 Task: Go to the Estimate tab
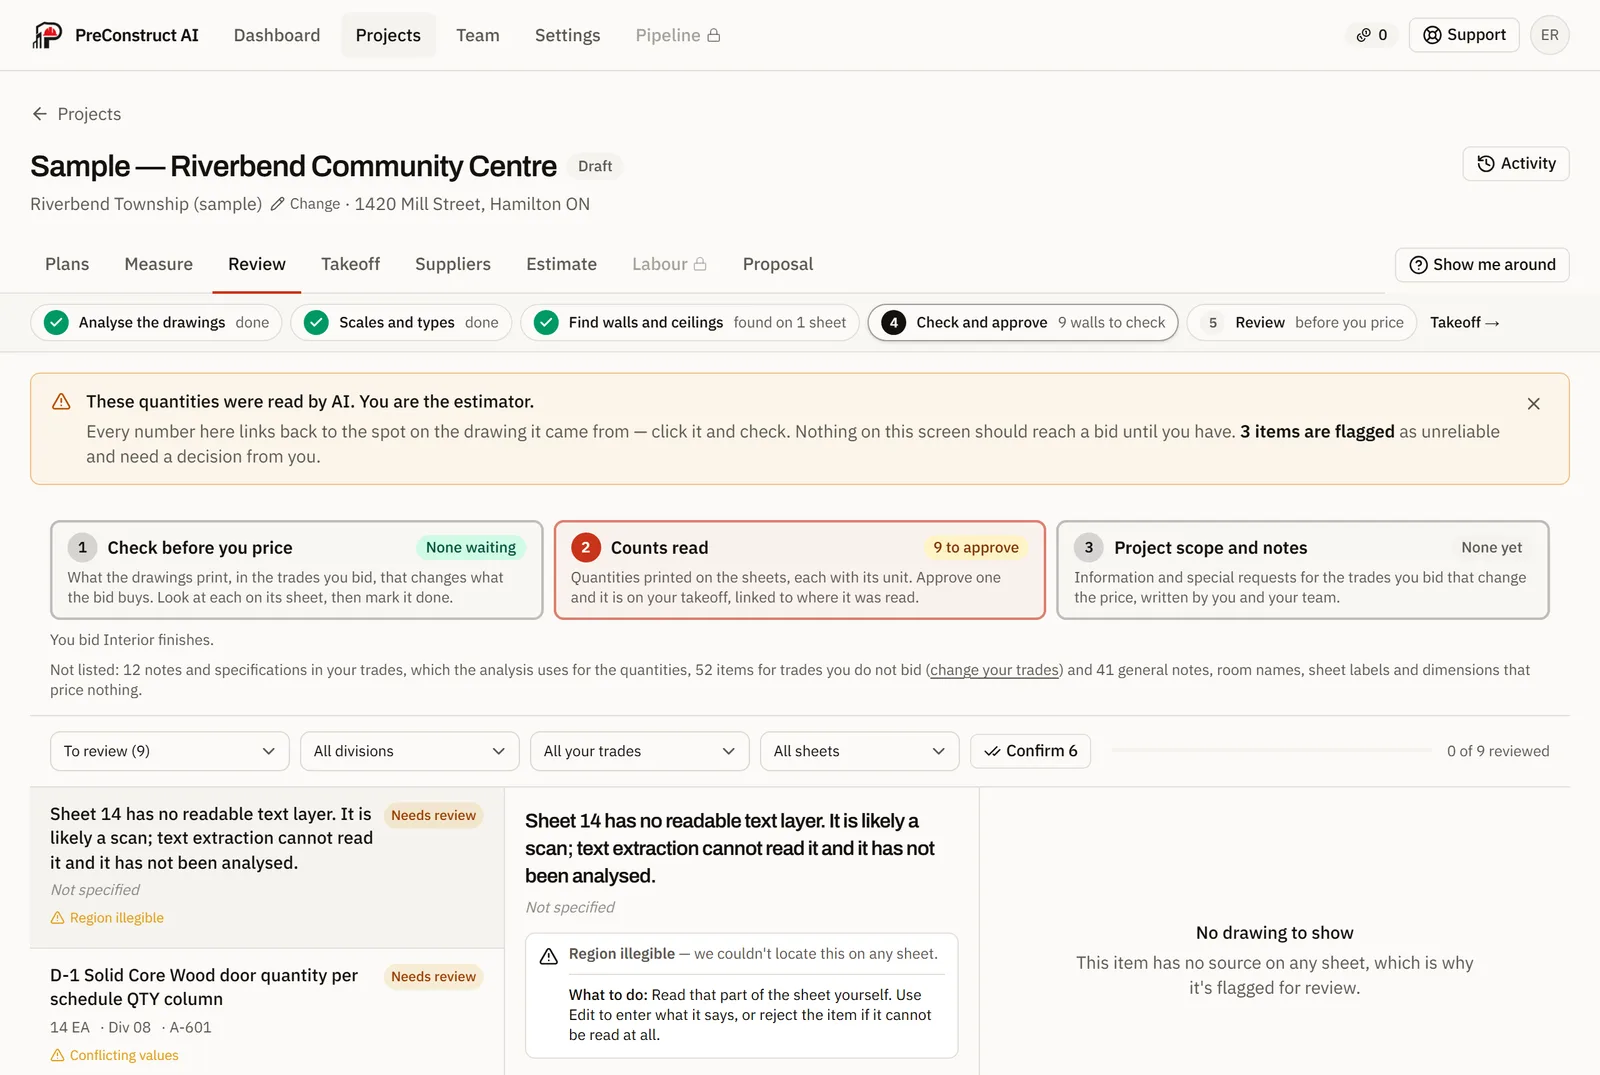(561, 264)
